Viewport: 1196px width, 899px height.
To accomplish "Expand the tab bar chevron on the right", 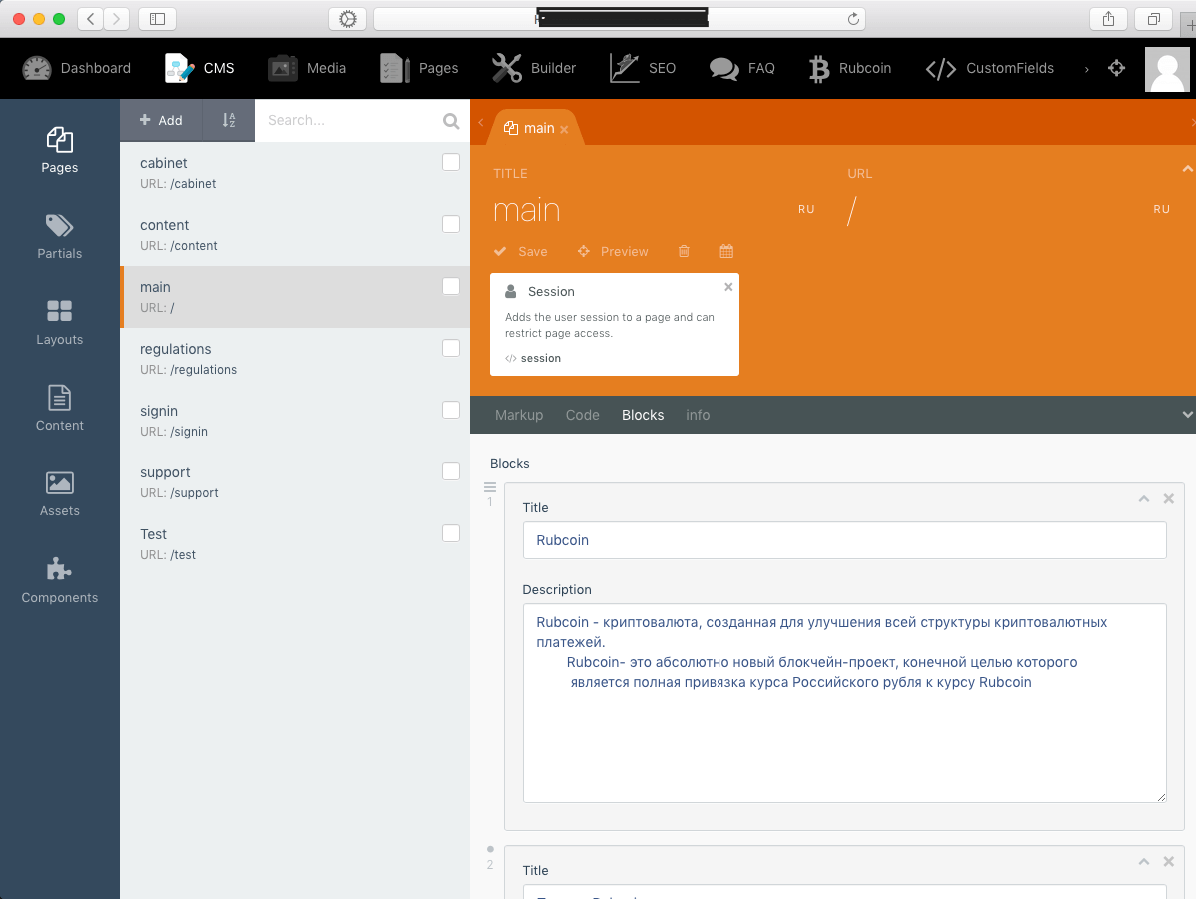I will [x=1187, y=415].
